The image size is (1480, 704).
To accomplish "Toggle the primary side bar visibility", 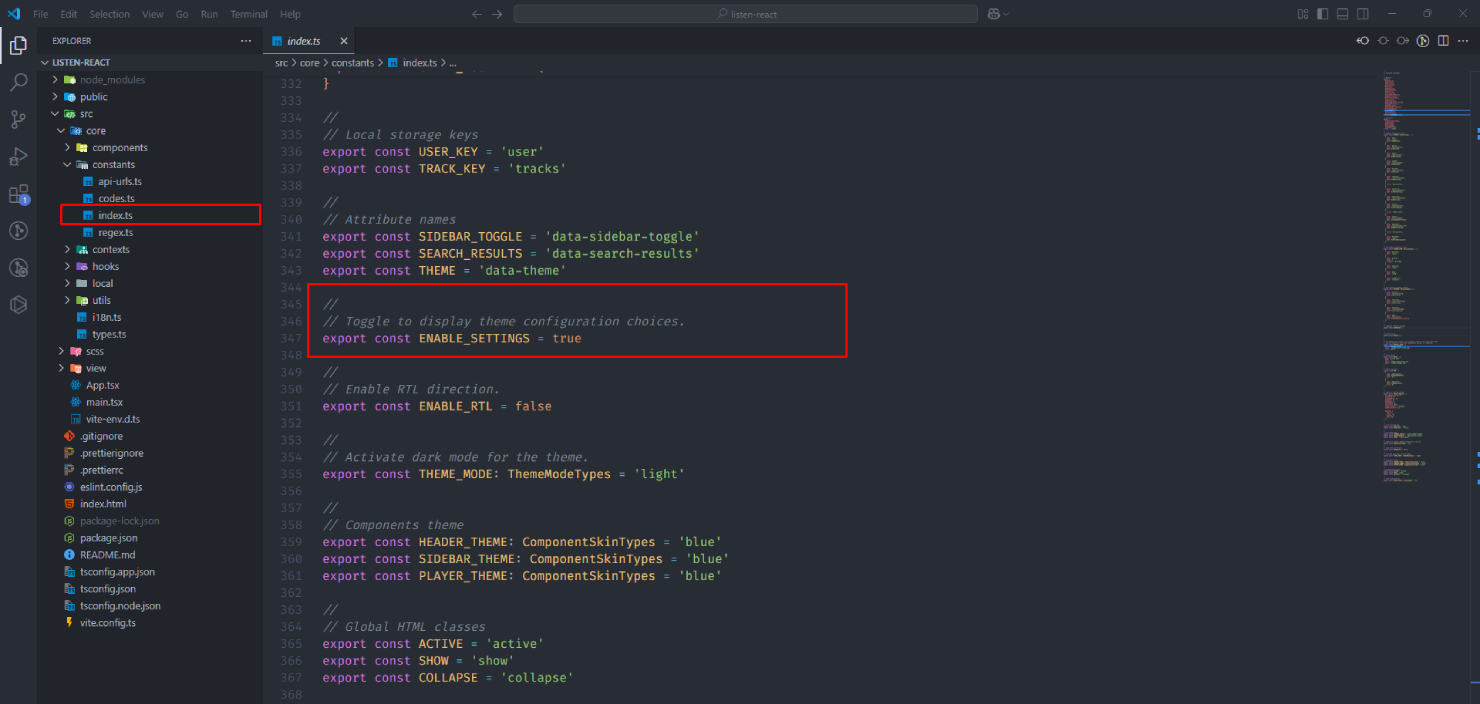I will coord(1322,14).
